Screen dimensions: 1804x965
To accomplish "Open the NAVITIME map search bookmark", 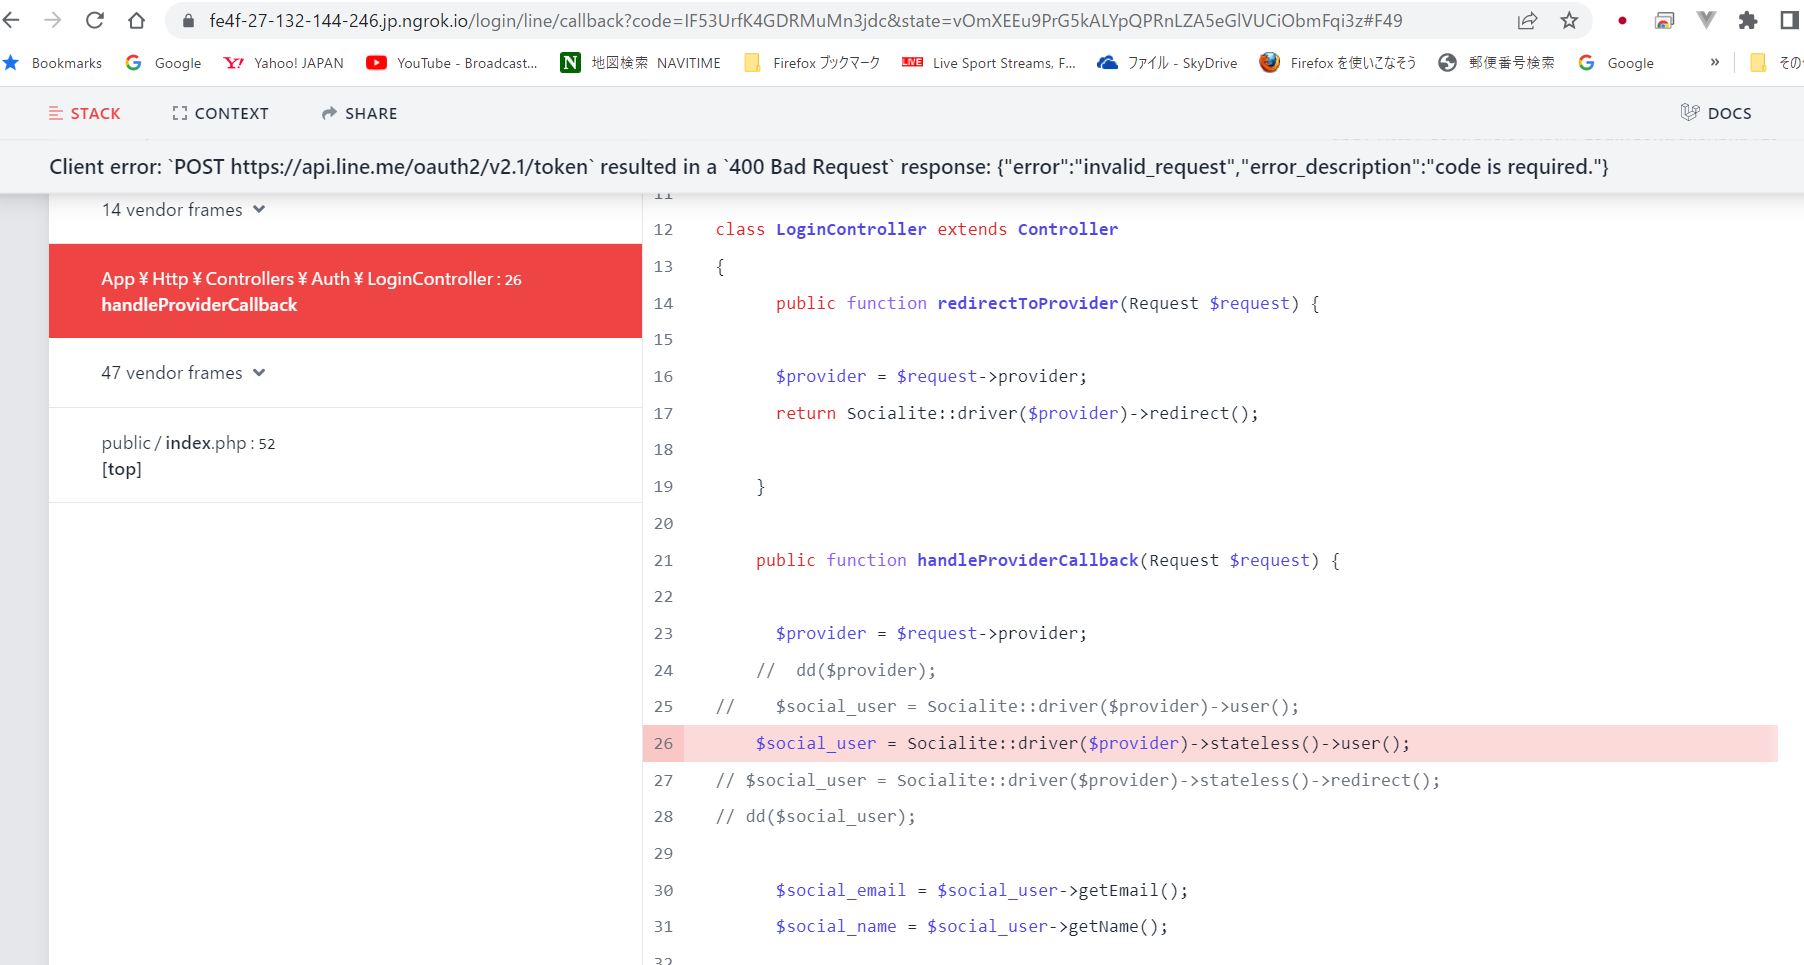I will pyautogui.click(x=641, y=63).
